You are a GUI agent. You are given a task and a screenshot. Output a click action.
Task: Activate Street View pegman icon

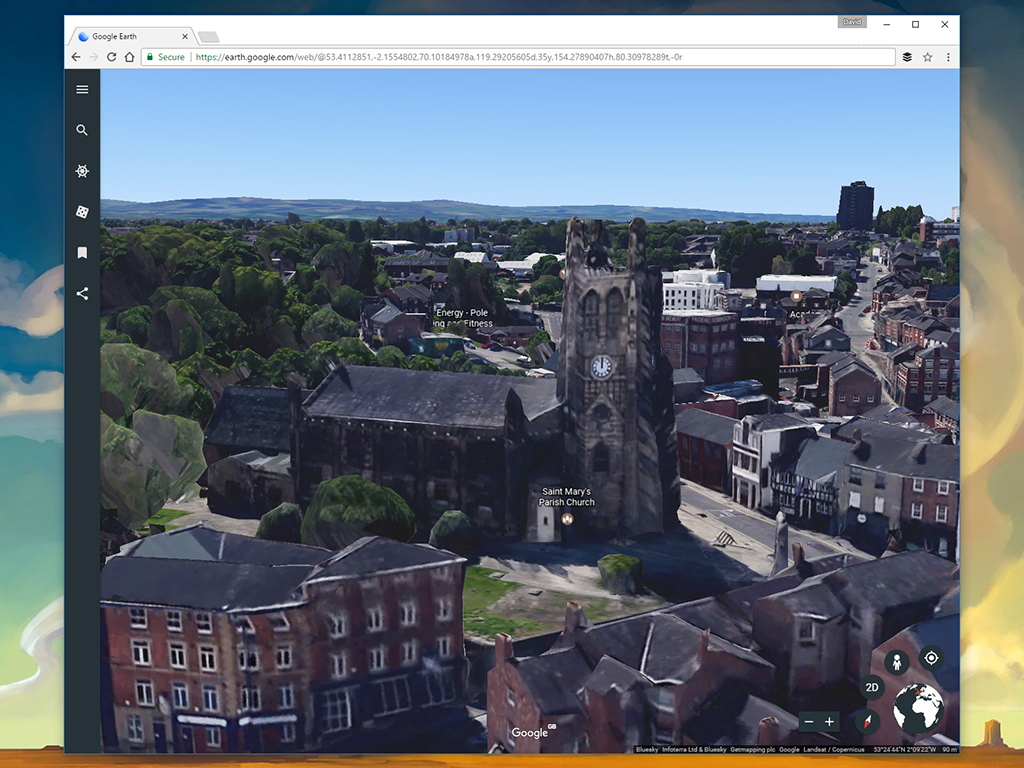[897, 662]
